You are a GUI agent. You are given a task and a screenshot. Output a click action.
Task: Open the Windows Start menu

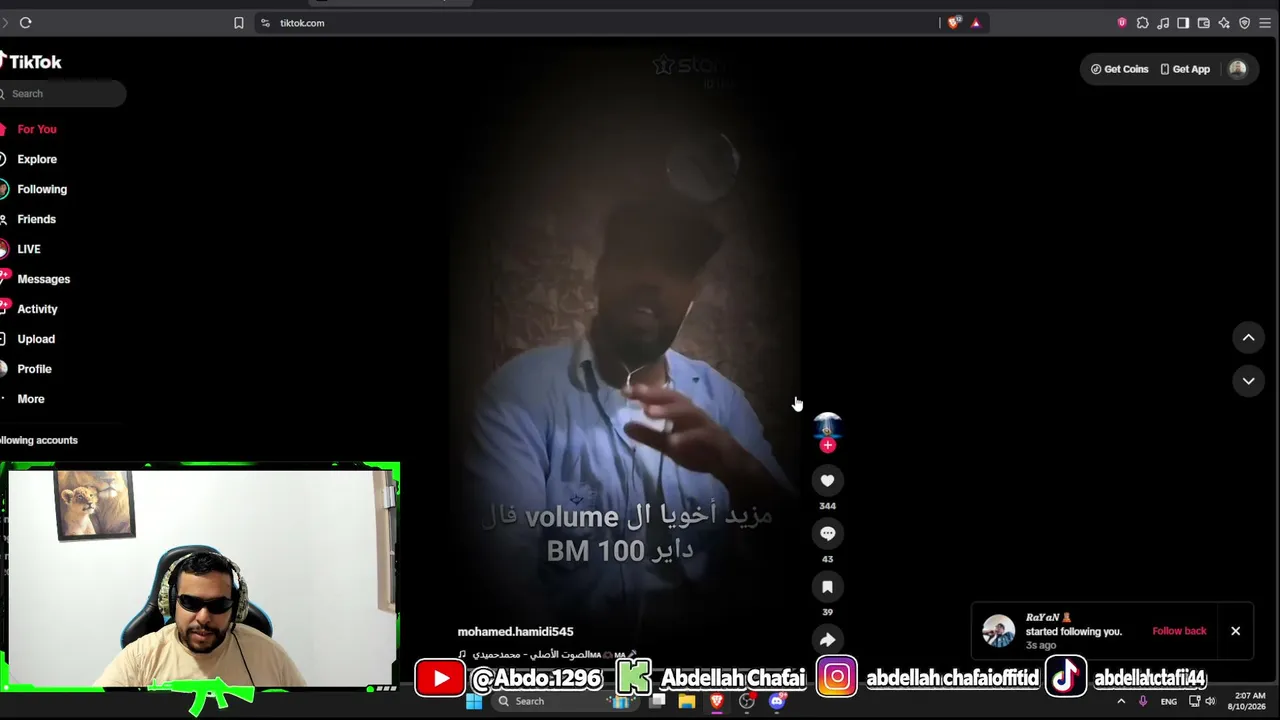(474, 702)
